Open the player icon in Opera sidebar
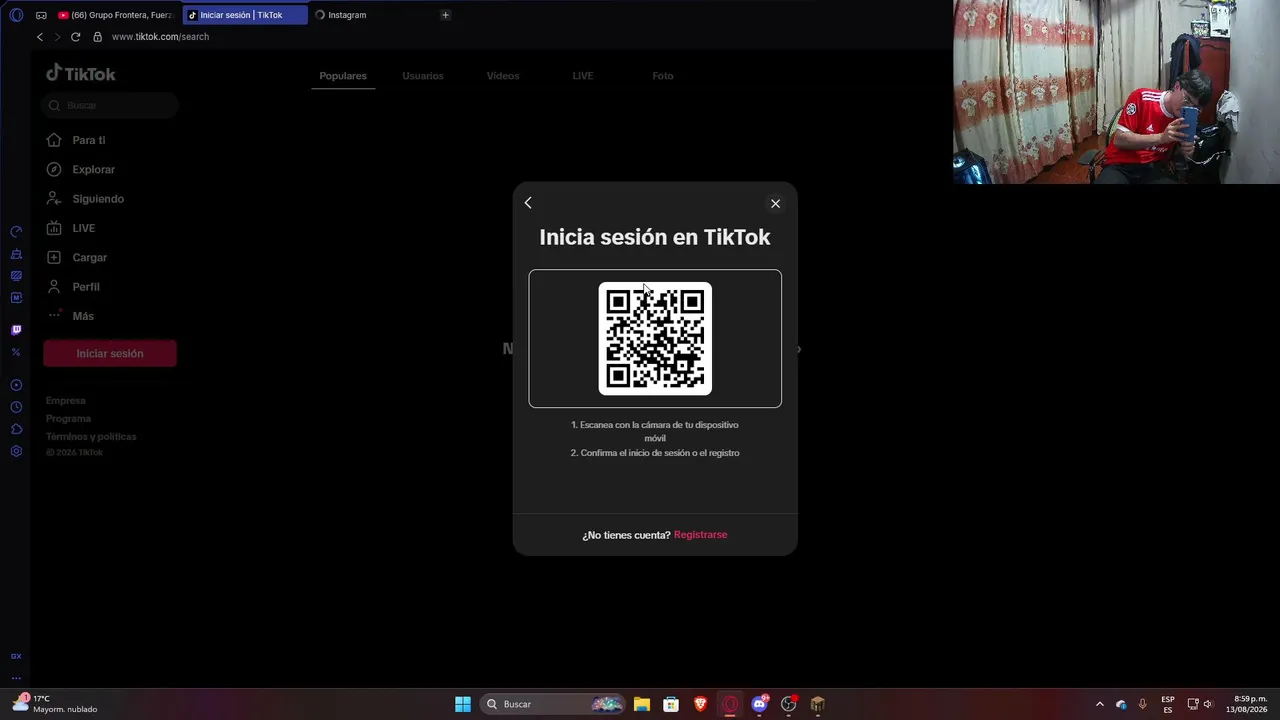The image size is (1280, 720). point(16,385)
